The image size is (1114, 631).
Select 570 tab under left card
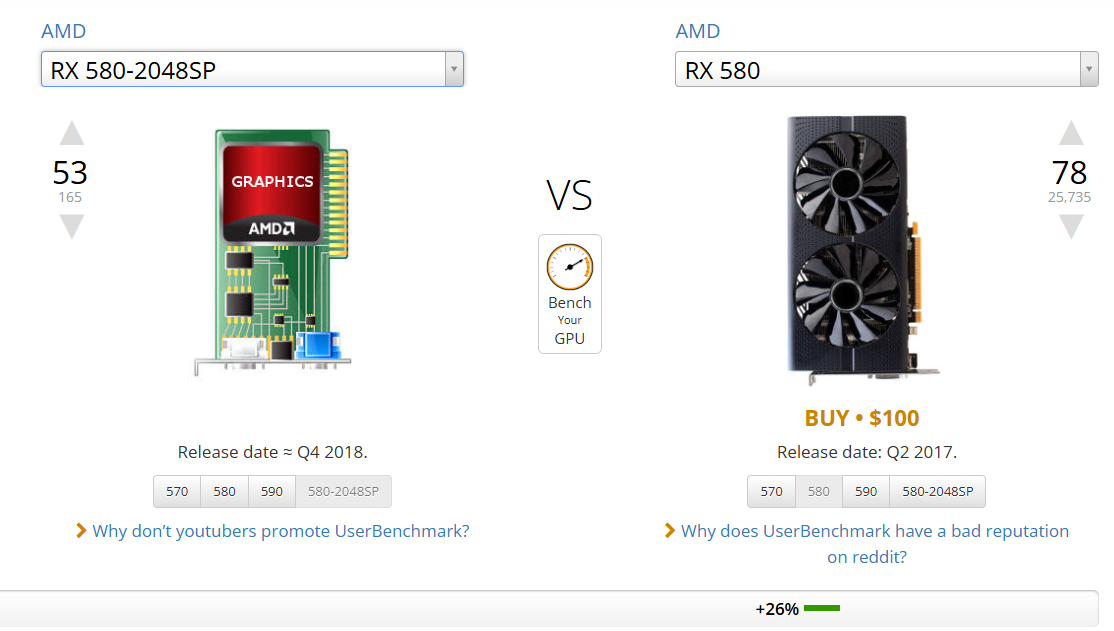[177, 492]
